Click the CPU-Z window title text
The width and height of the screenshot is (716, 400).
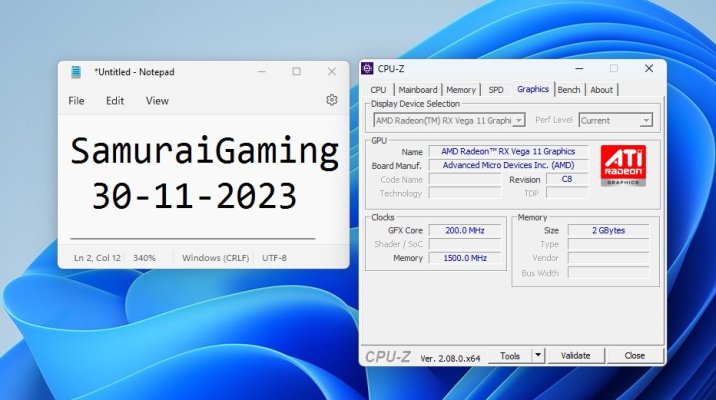click(x=391, y=69)
